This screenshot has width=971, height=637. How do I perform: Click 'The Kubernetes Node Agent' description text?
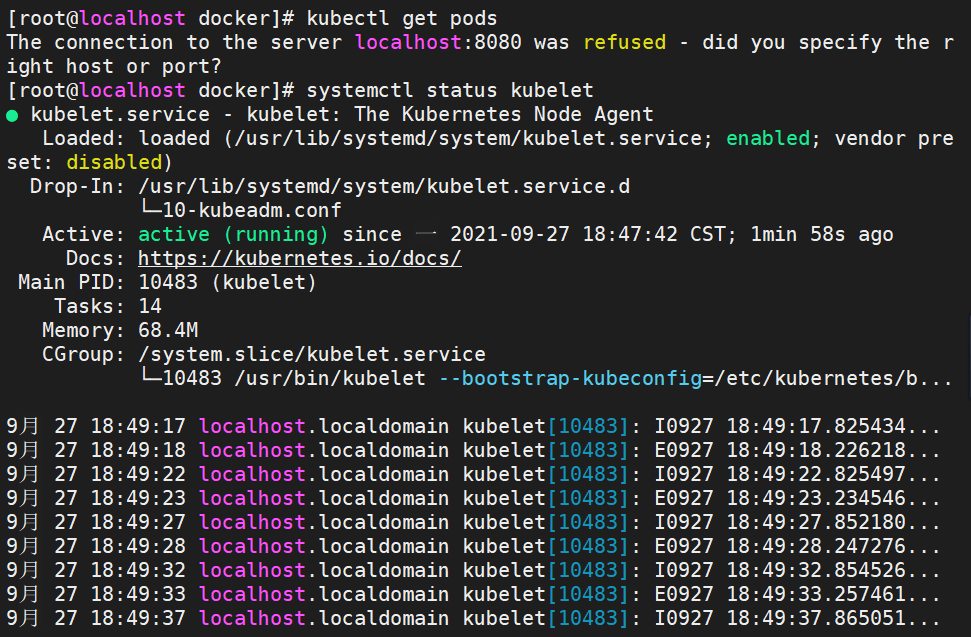click(x=503, y=115)
